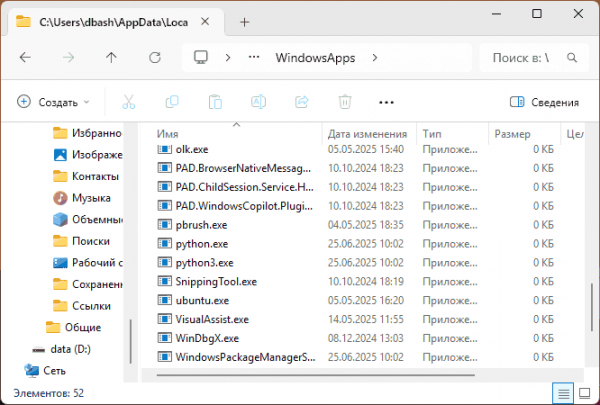This screenshot has height=405, width=600.
Task: Click the Rename toolbar icon
Action: [x=258, y=102]
